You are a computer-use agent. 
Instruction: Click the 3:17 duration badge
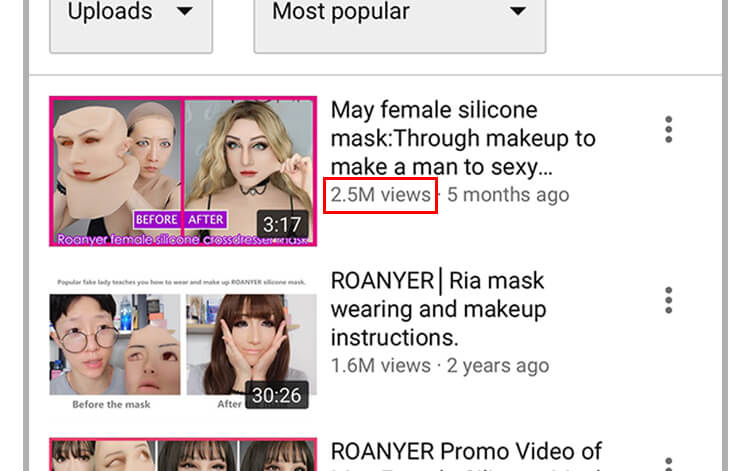282,224
